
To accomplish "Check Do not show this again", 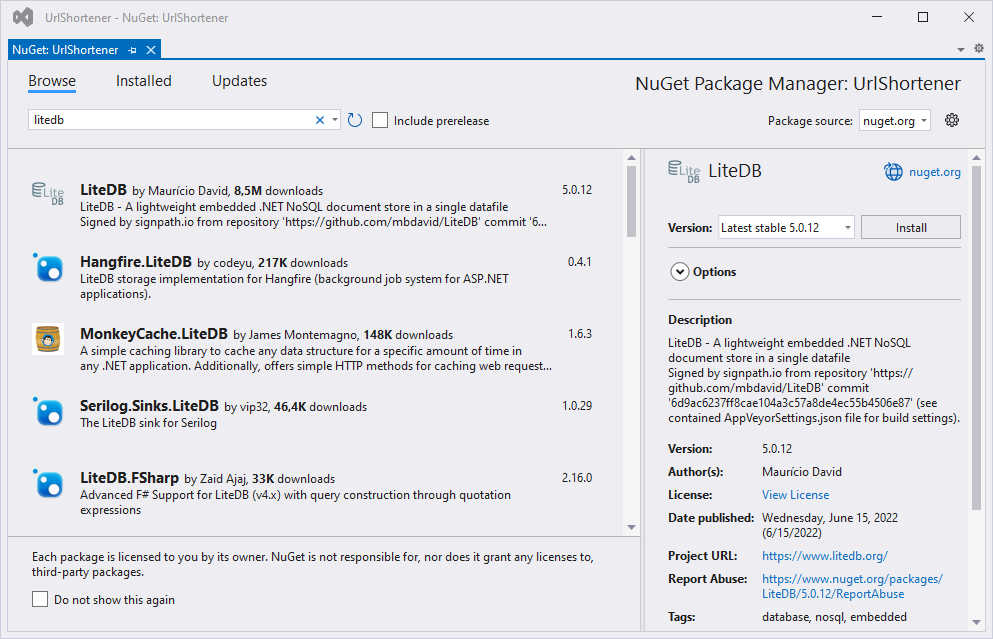I will 40,600.
